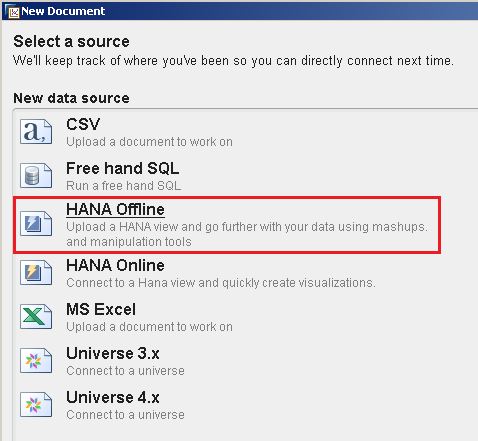Click the Universe 4.x star icon

[36, 404]
